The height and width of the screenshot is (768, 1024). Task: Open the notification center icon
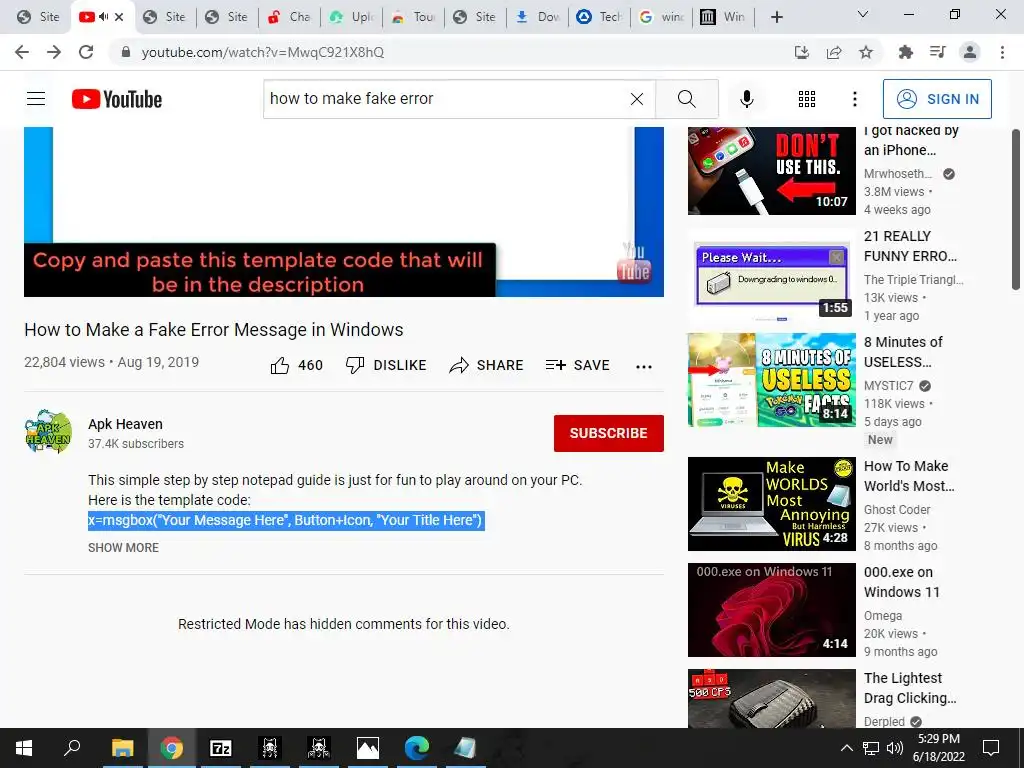pyautogui.click(x=991, y=748)
